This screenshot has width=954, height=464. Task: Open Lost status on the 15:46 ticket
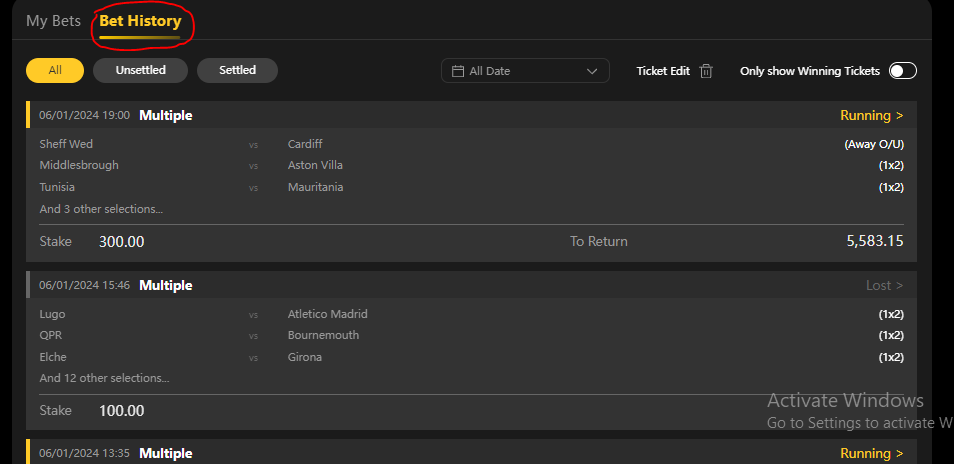click(884, 285)
